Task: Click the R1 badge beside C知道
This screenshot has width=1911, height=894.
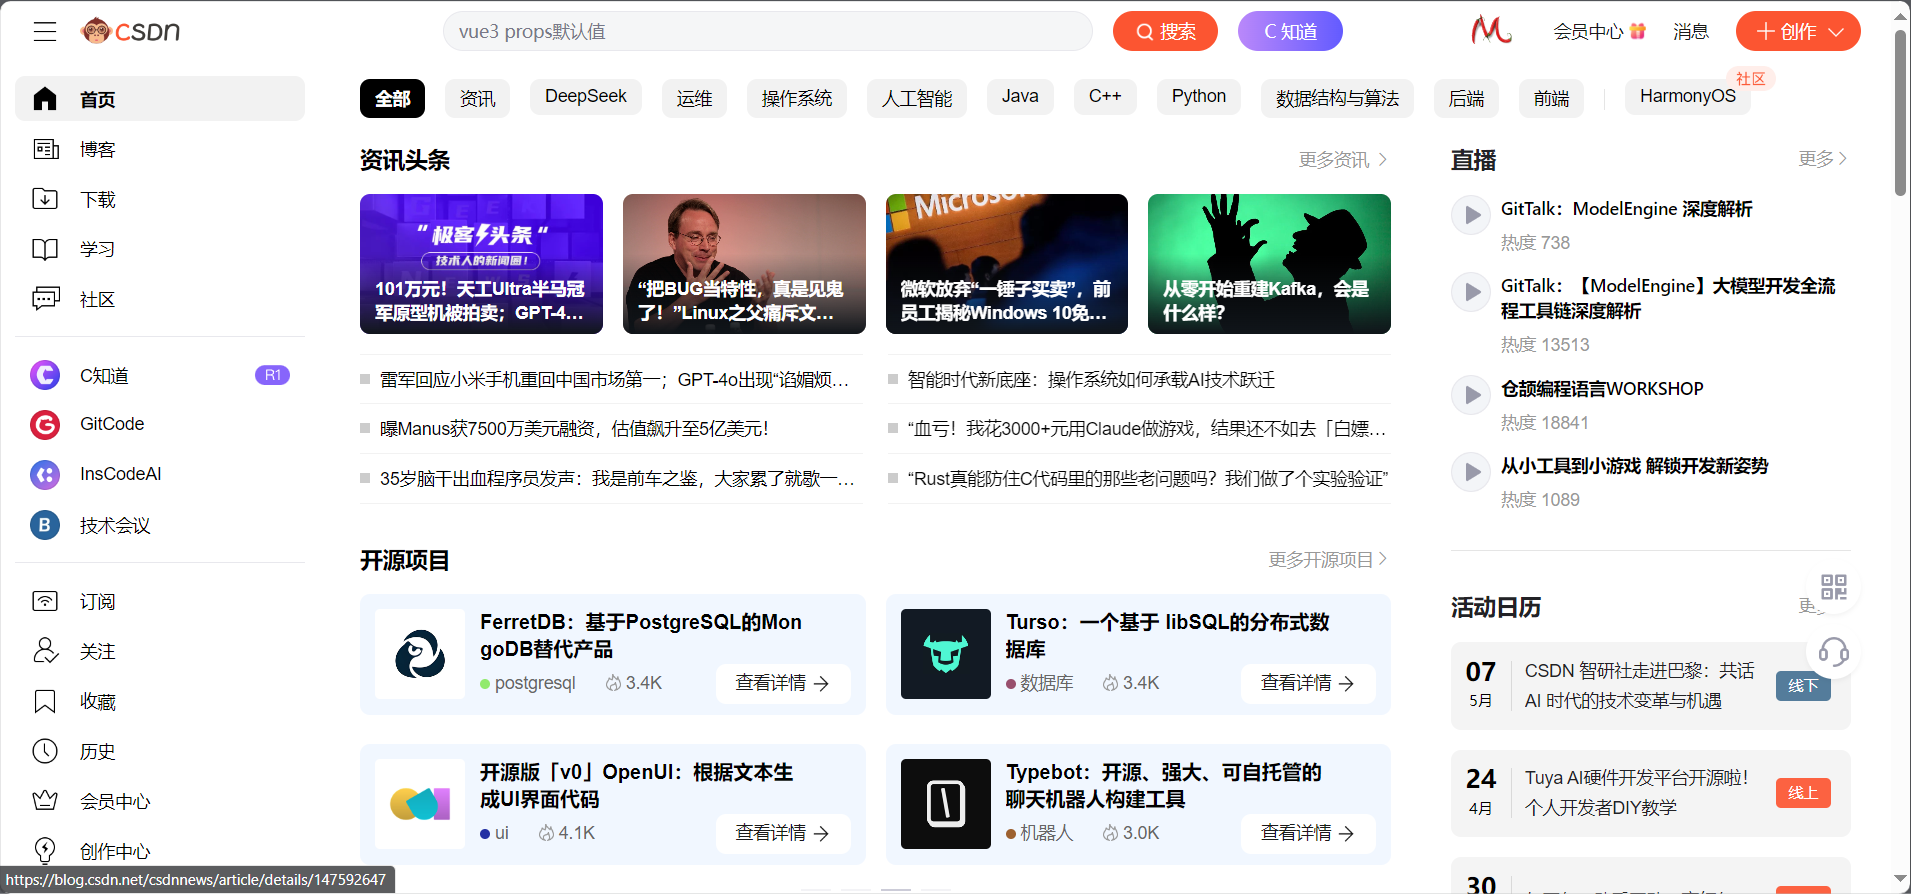Action: [273, 375]
